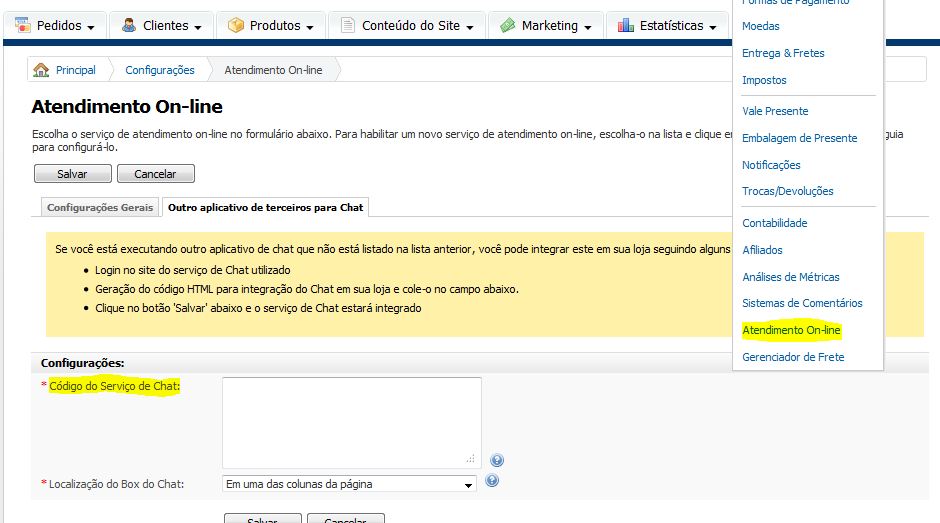The image size is (940, 523).
Task: Open the Localização do Box do Chat dropdown
Action: (x=349, y=484)
